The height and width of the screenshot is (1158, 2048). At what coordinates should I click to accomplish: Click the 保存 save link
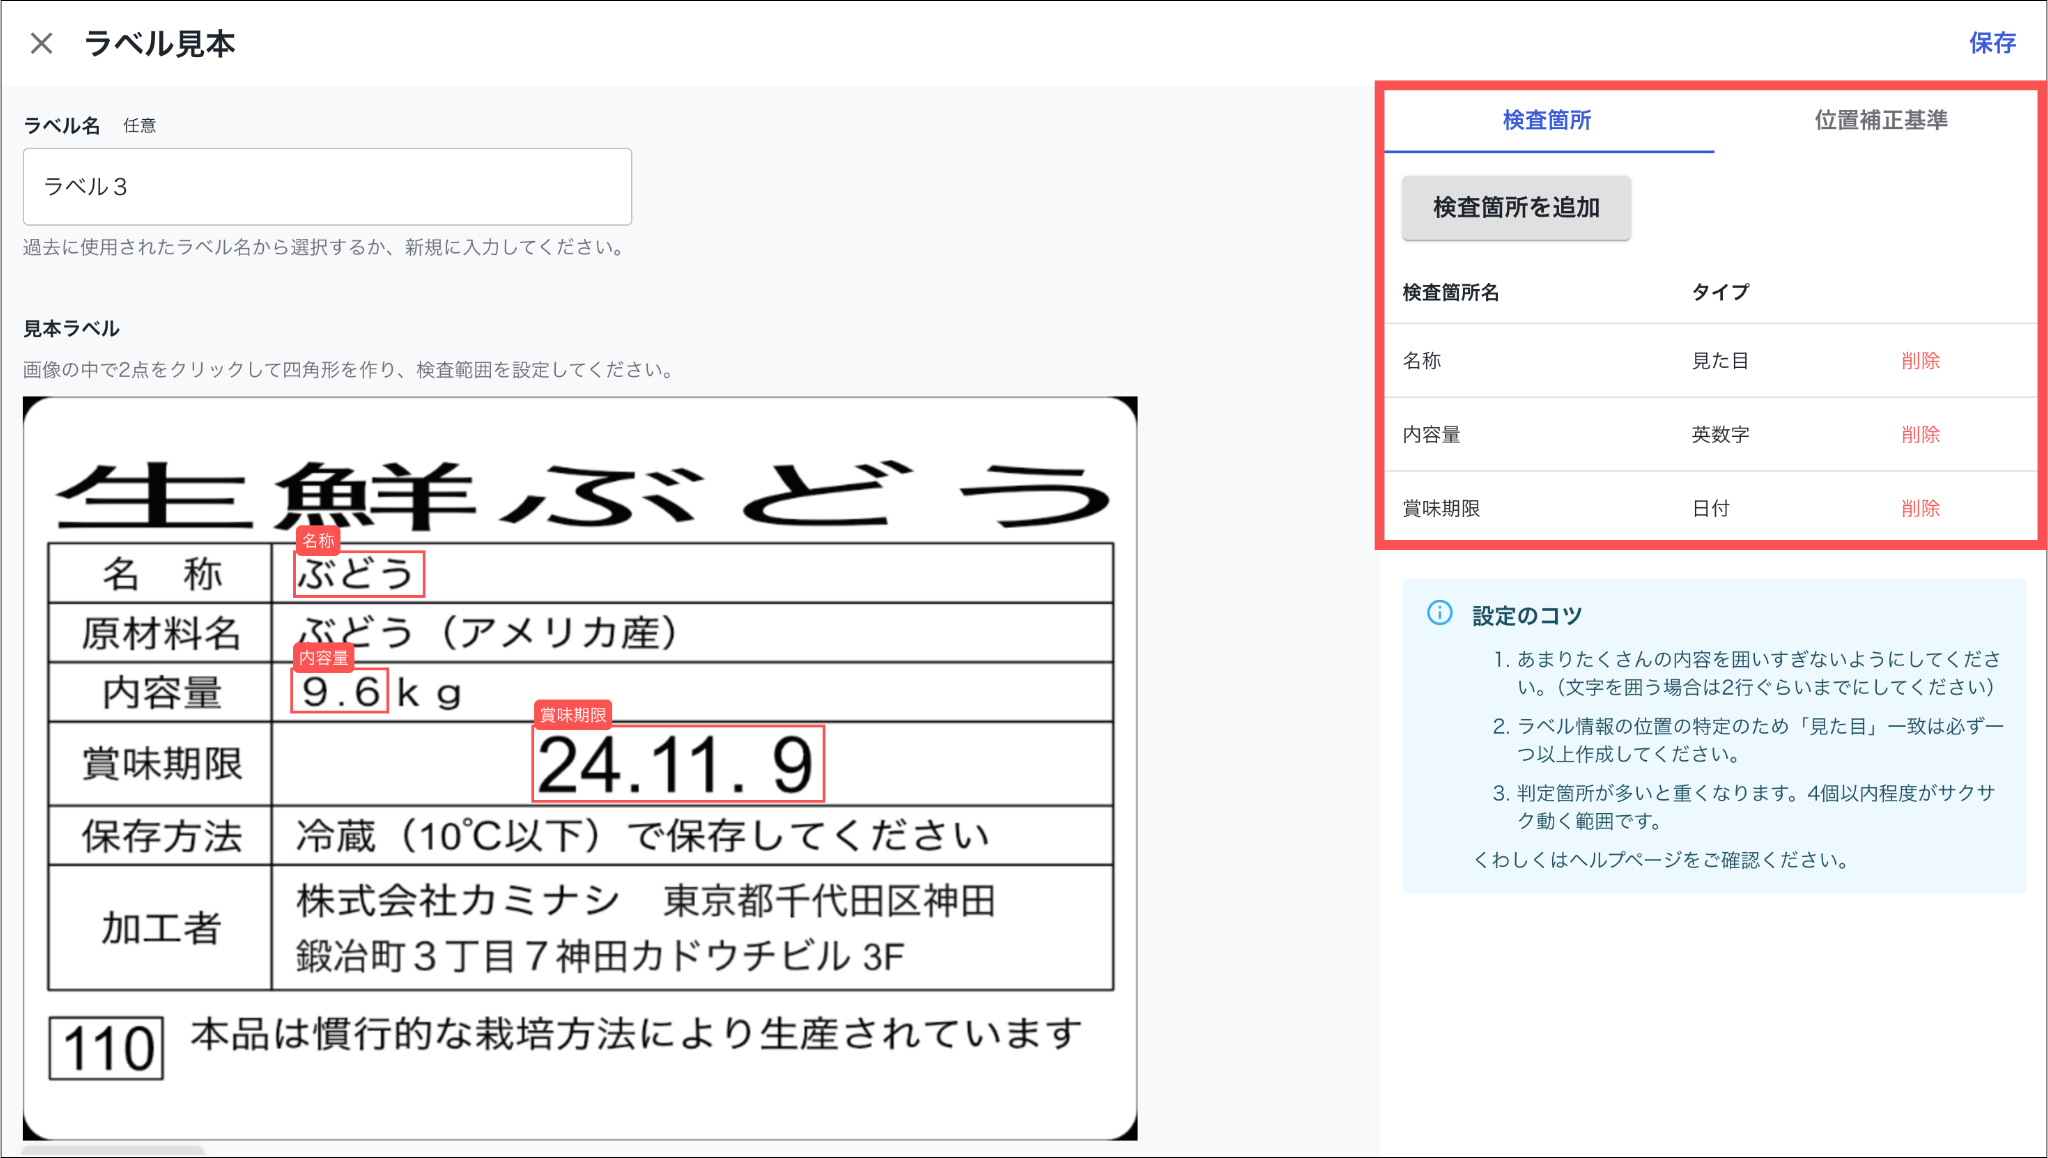[x=1991, y=43]
